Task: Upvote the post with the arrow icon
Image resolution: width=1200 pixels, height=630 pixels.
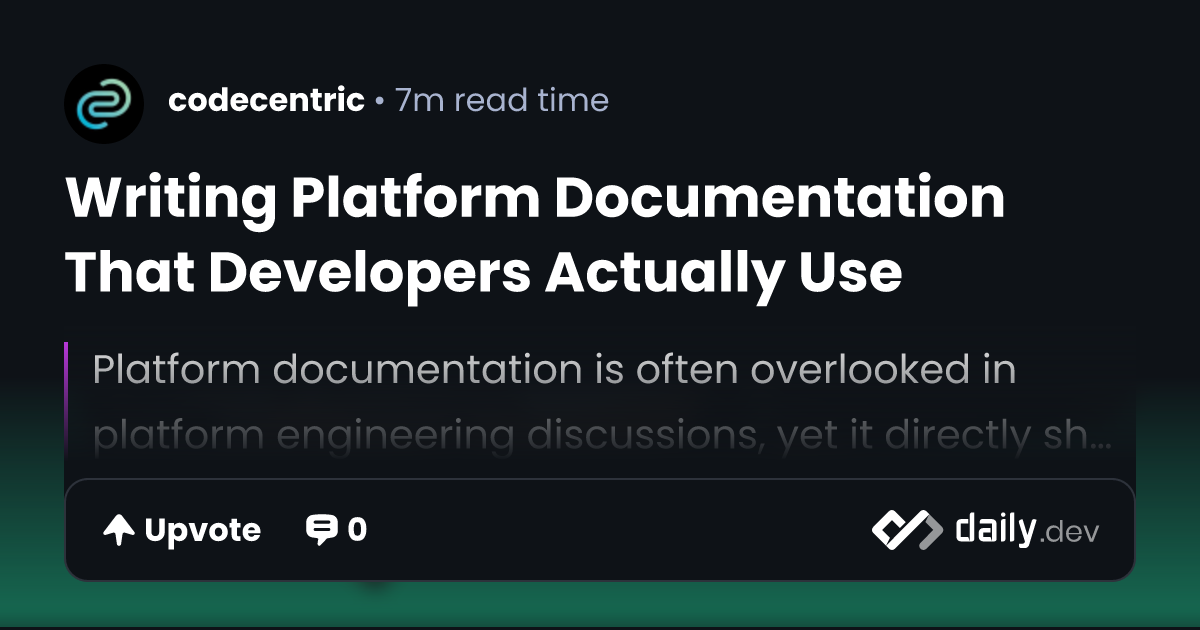Action: coord(119,530)
